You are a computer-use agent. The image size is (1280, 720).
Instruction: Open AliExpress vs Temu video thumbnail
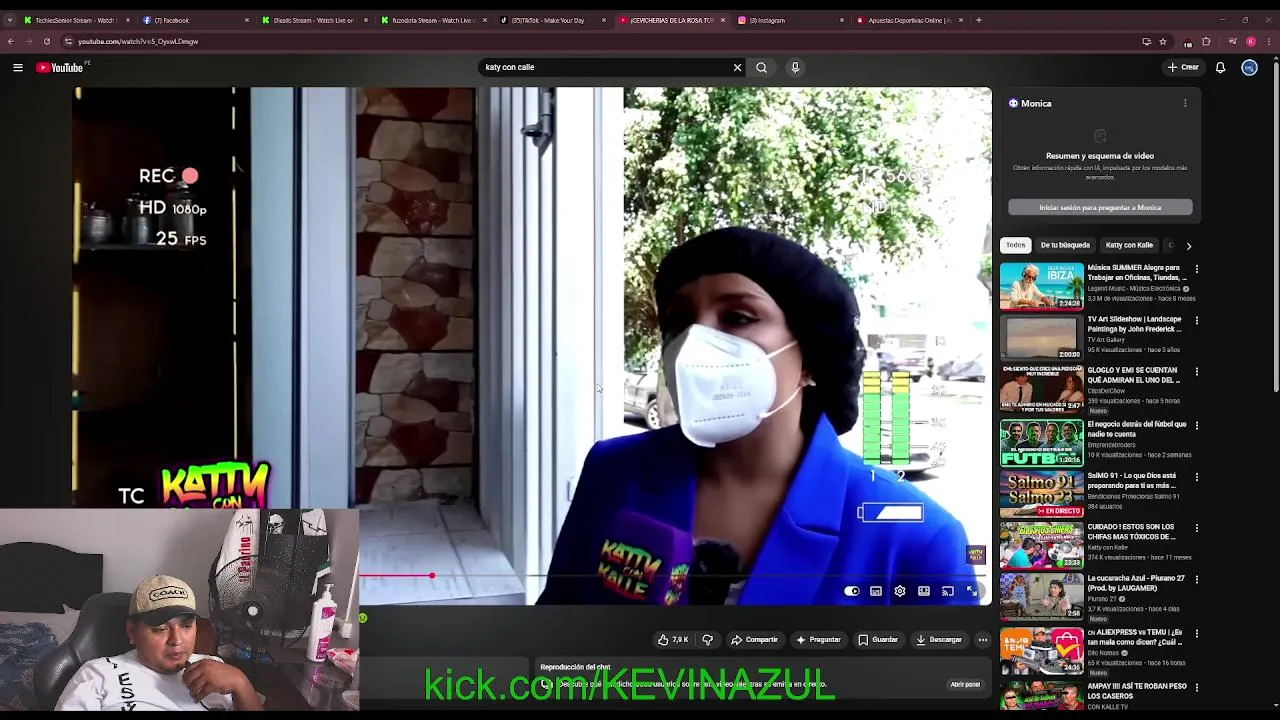[1041, 650]
